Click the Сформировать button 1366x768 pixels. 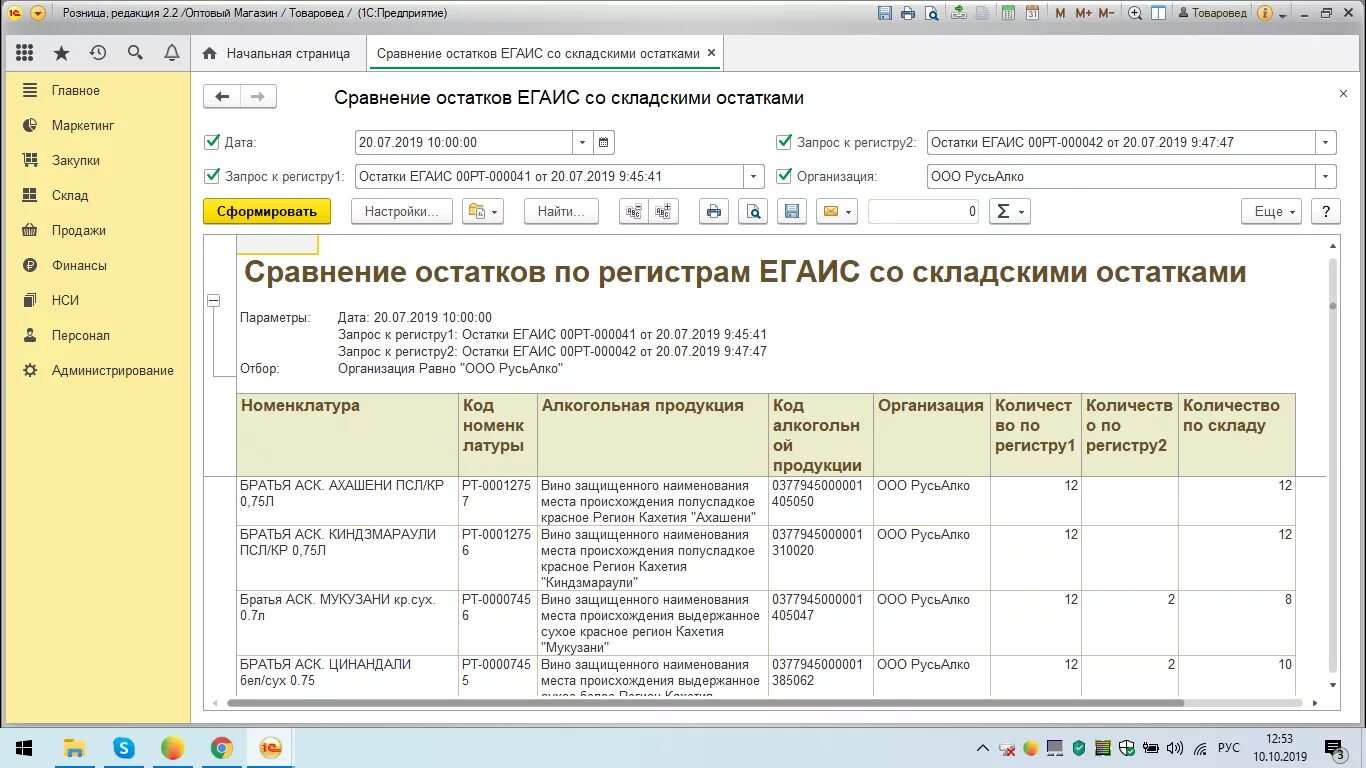[266, 211]
